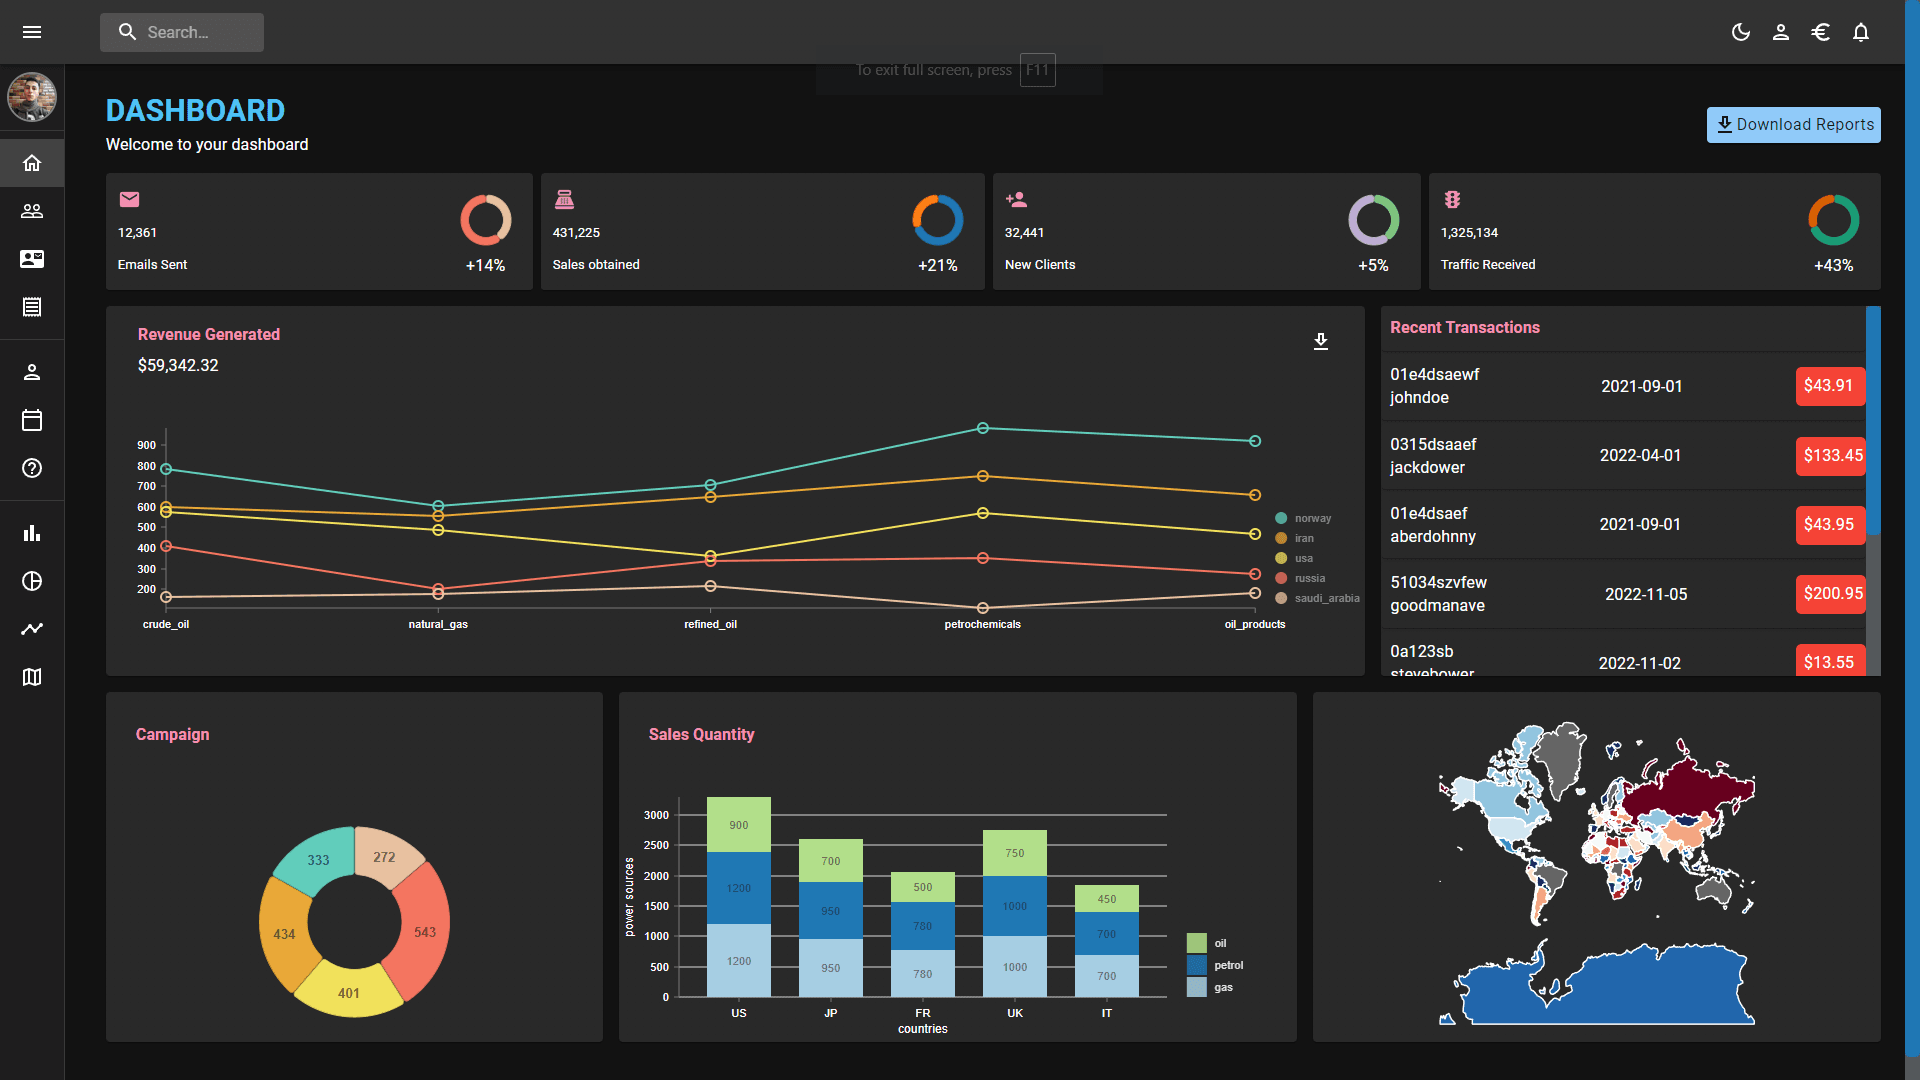This screenshot has width=1920, height=1080.
Task: Select the bar chart icon in the sidebar
Action: click(x=32, y=533)
